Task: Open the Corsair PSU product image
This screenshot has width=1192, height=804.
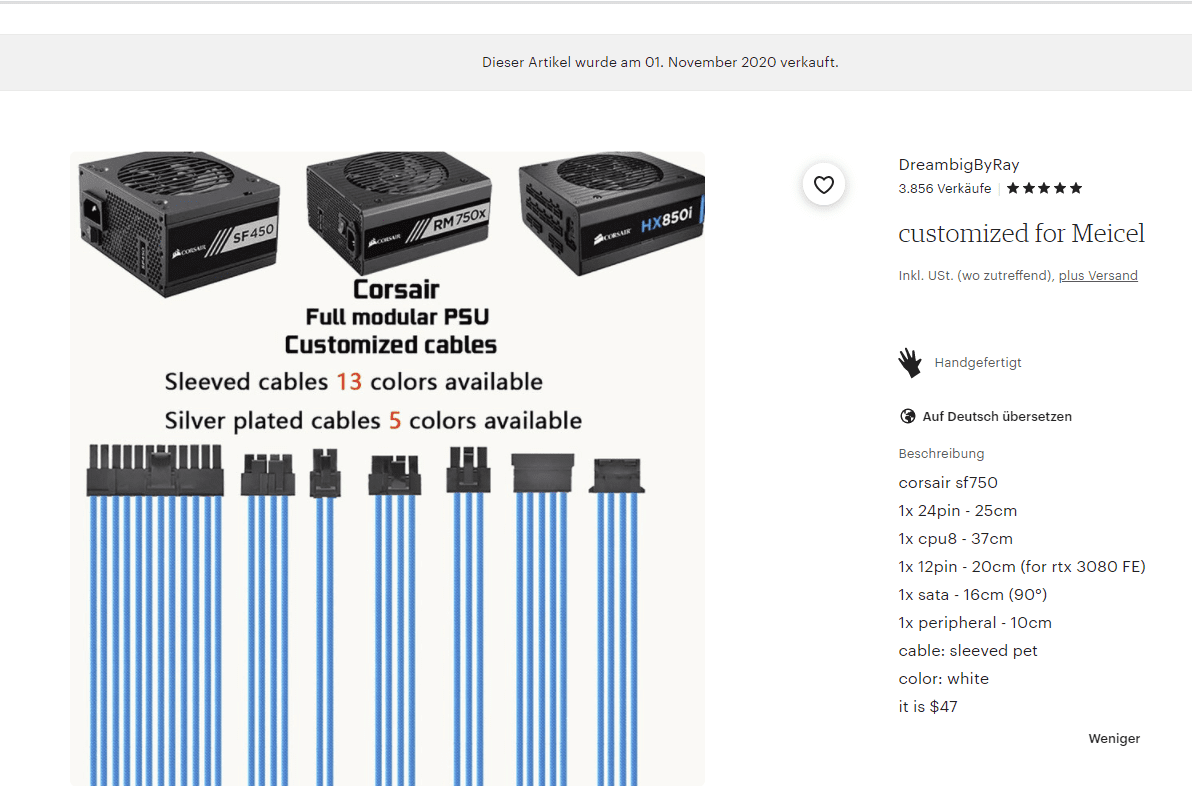Action: pyautogui.click(x=388, y=469)
